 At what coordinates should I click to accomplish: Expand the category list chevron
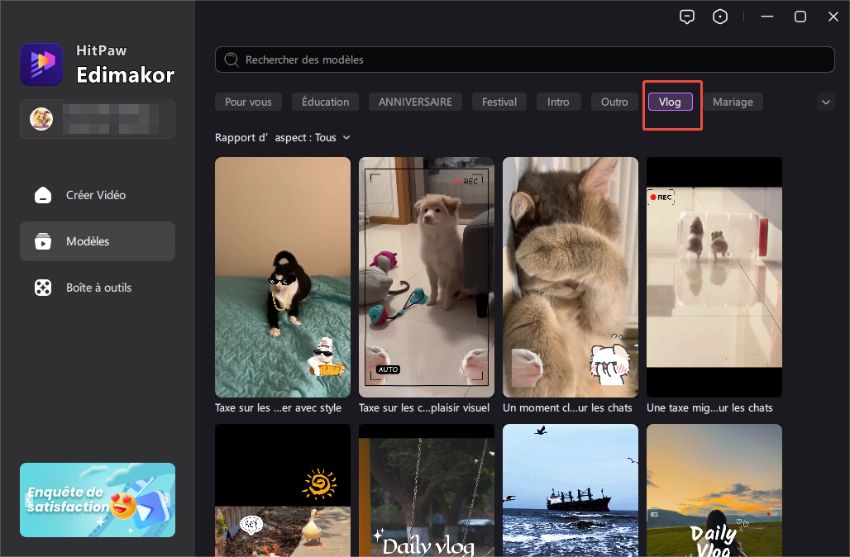tap(825, 102)
